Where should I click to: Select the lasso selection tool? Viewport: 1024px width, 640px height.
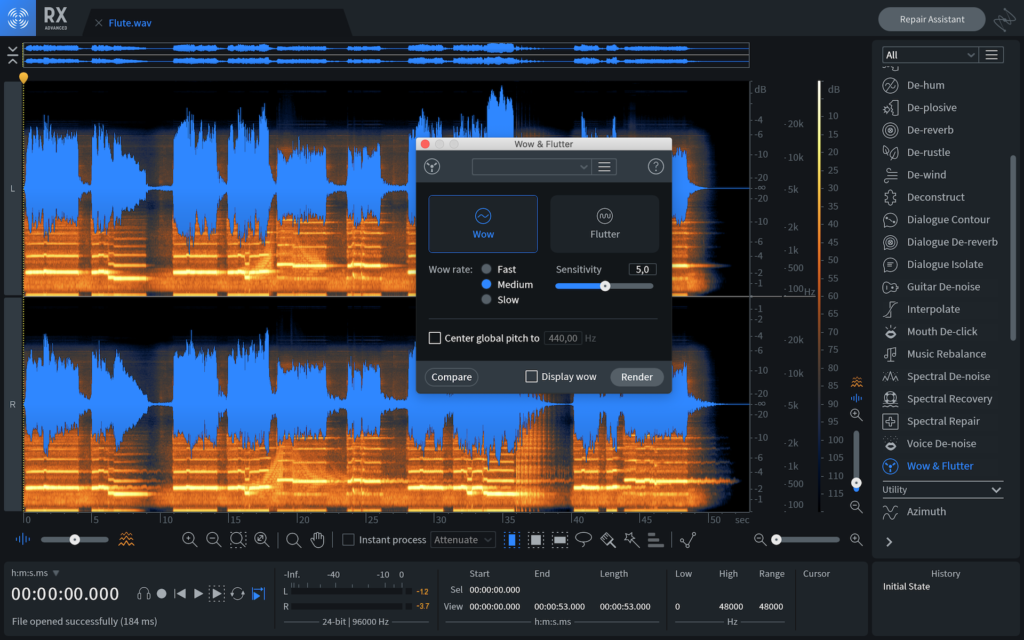[584, 540]
